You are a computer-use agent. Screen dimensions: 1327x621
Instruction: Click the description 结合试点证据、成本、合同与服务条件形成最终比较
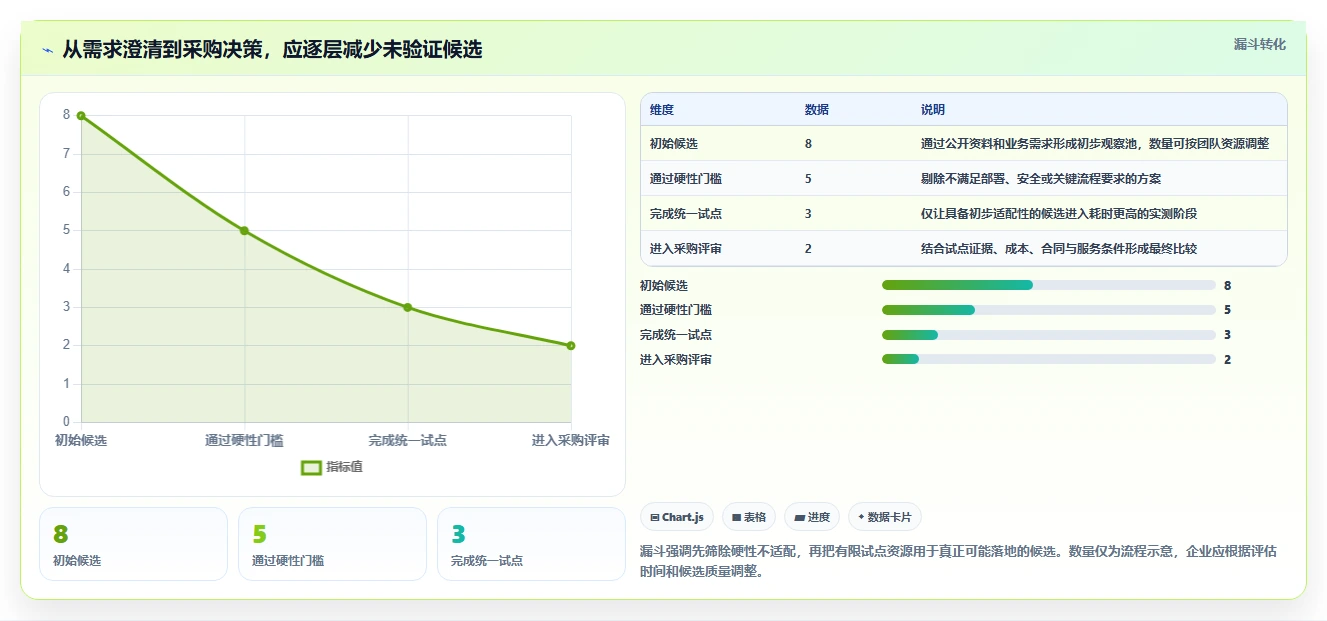[1058, 249]
